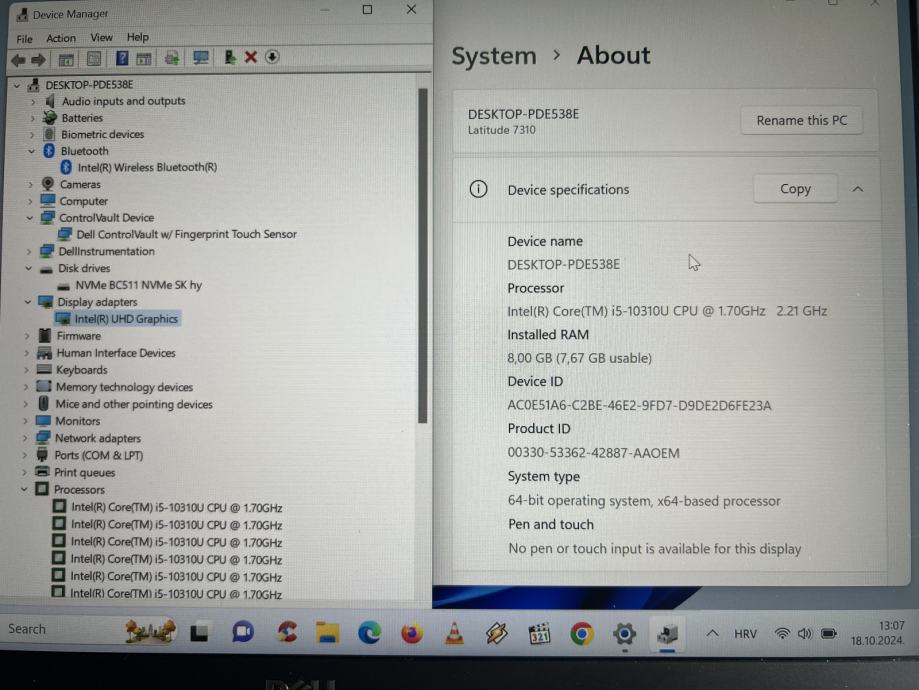Select Ports (COM & LPT) category

tap(98, 456)
